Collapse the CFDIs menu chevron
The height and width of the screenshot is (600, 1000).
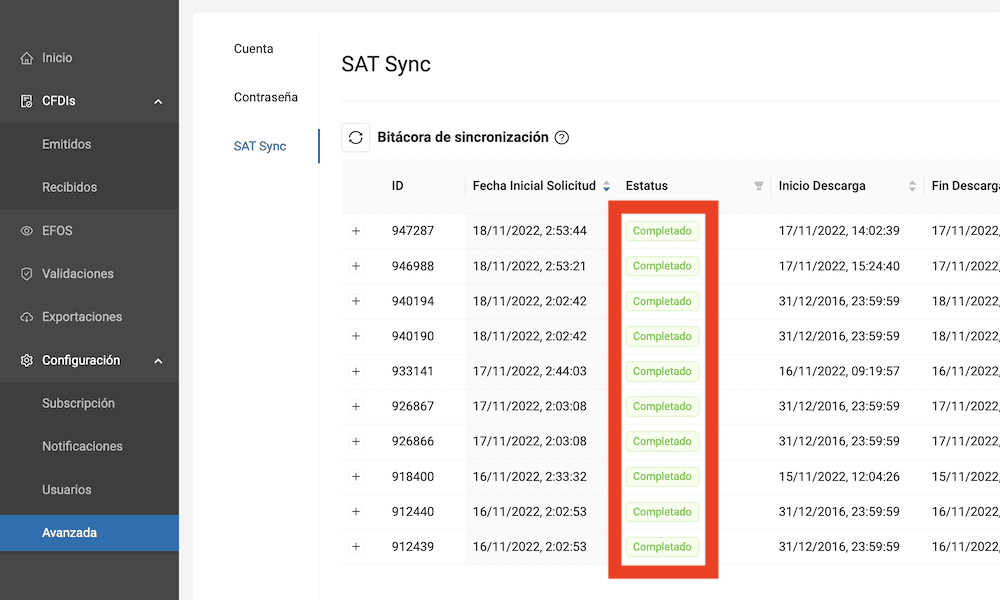[x=158, y=101]
